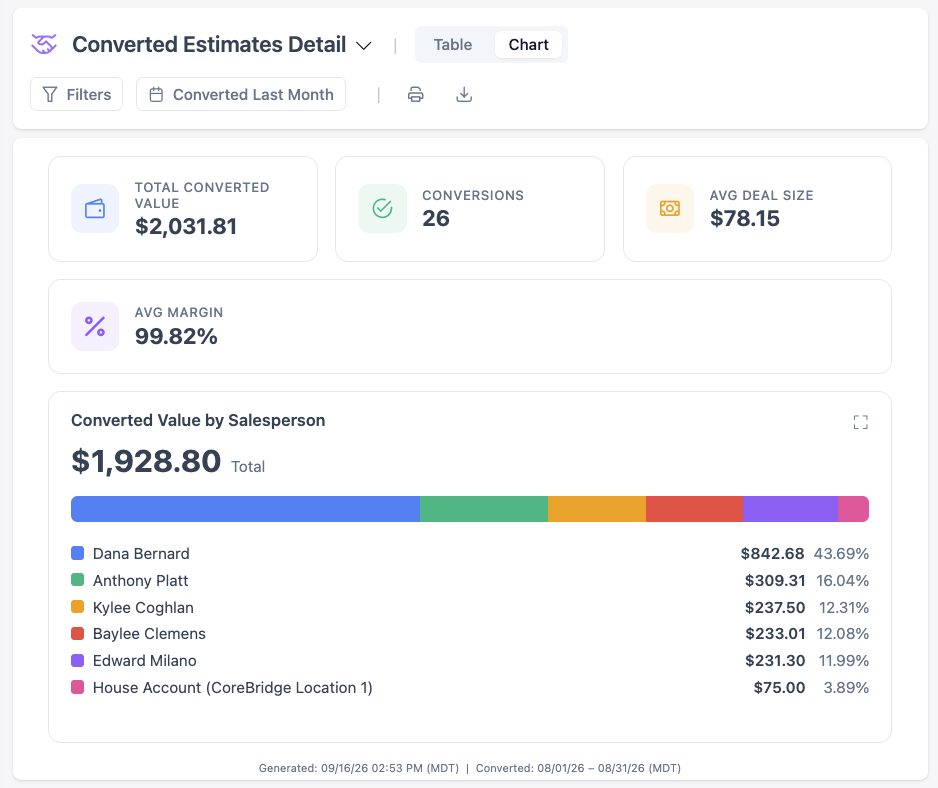
Task: Select the Baylee Clemens legend name
Action: (x=149, y=634)
